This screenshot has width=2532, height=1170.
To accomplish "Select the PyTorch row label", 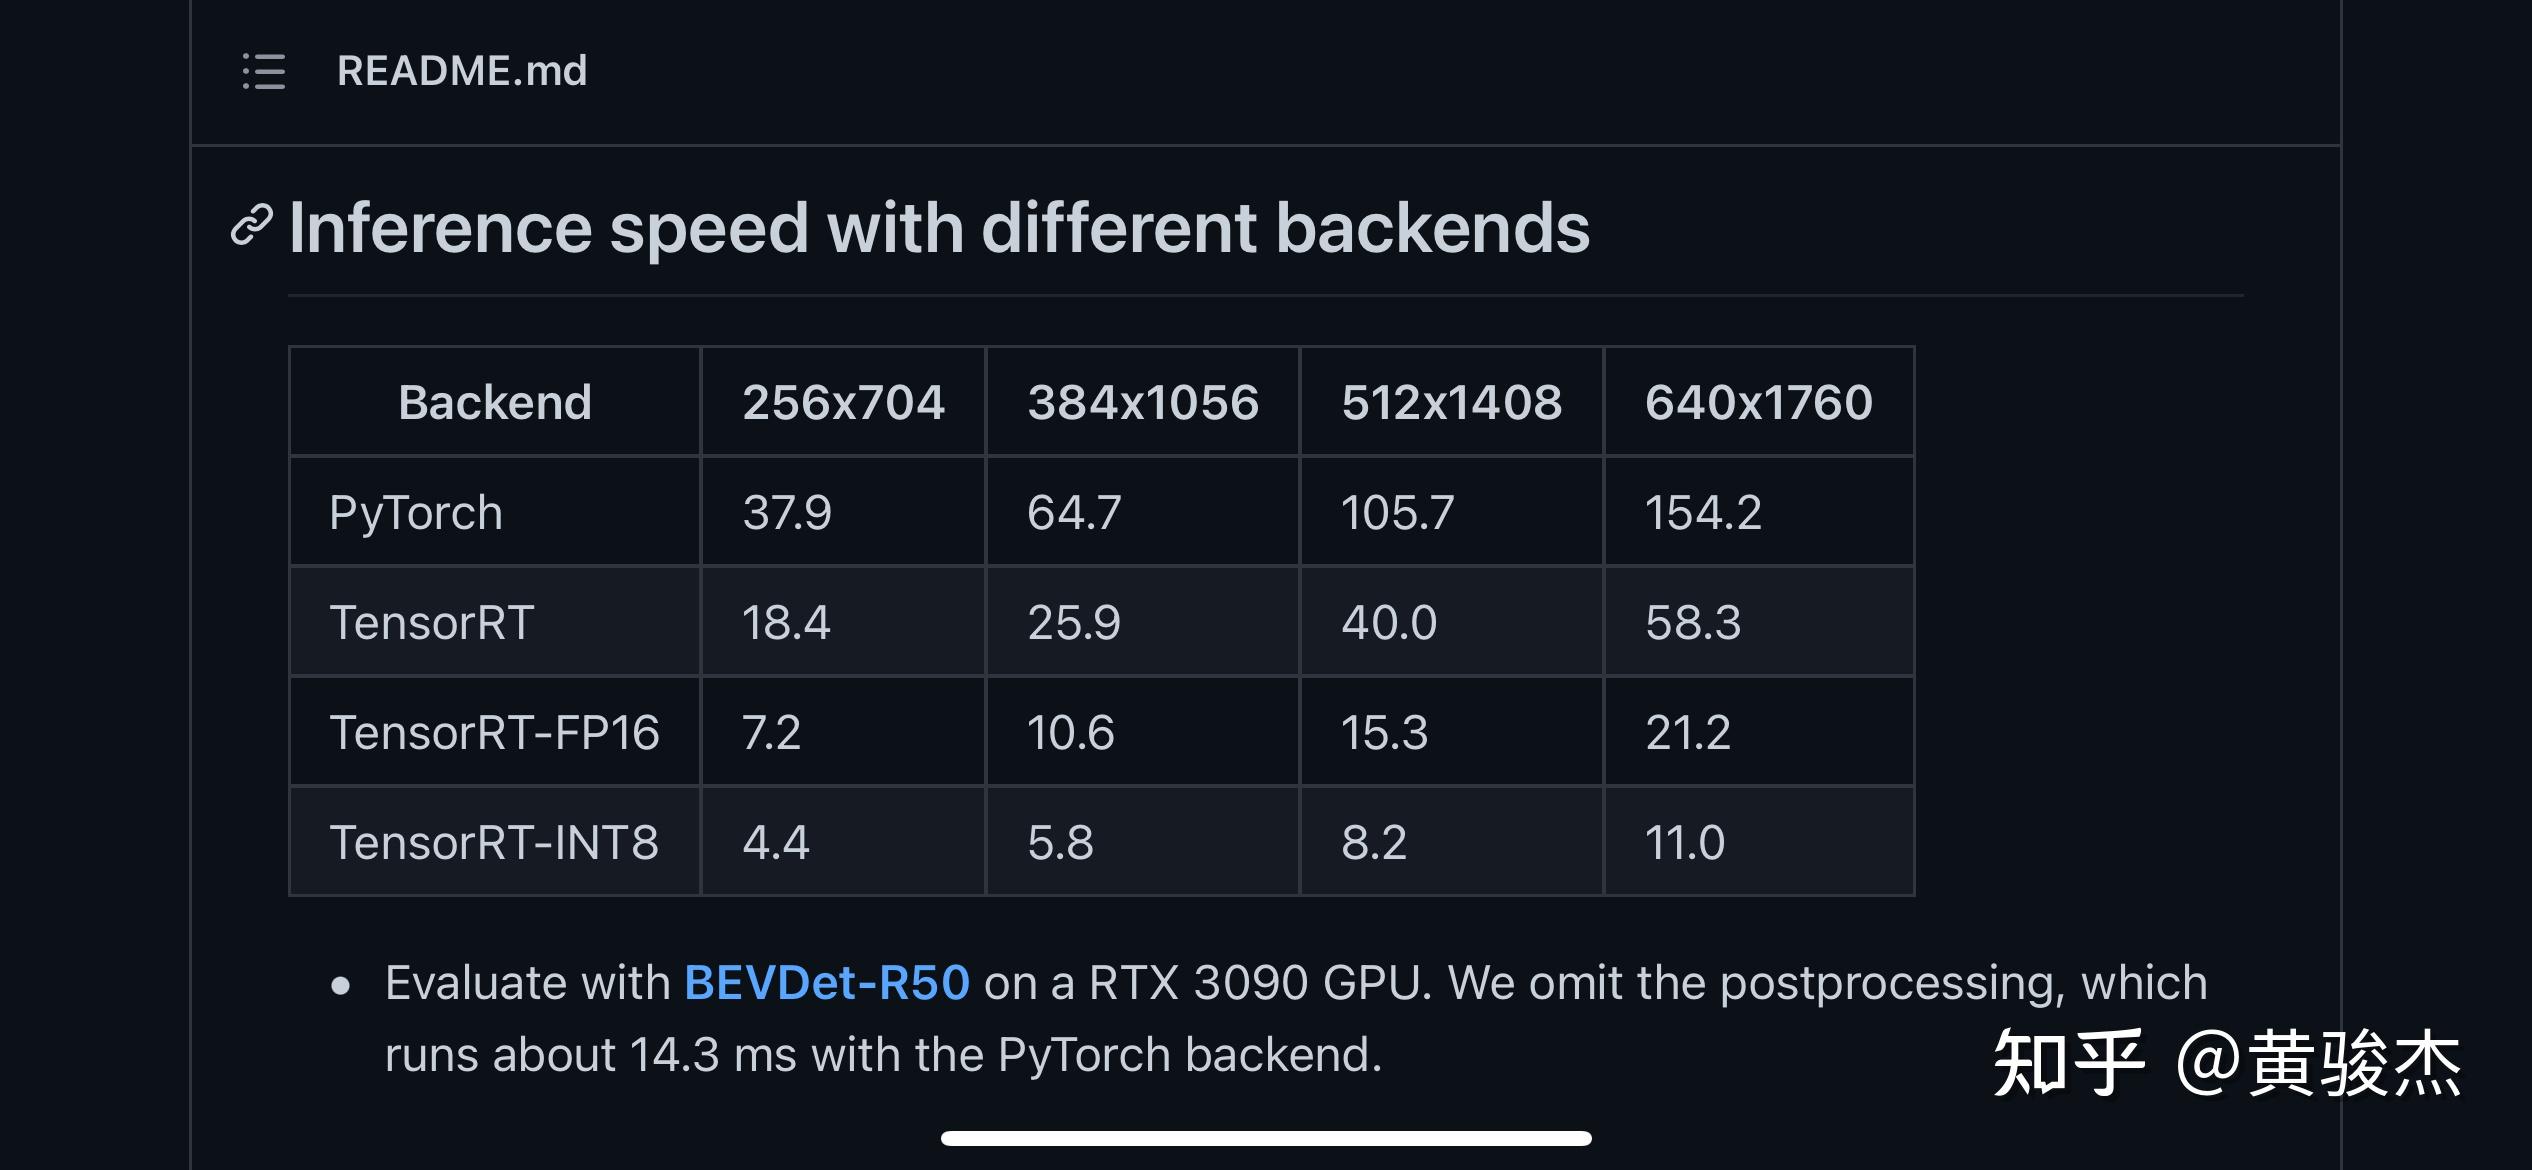I will pos(416,512).
